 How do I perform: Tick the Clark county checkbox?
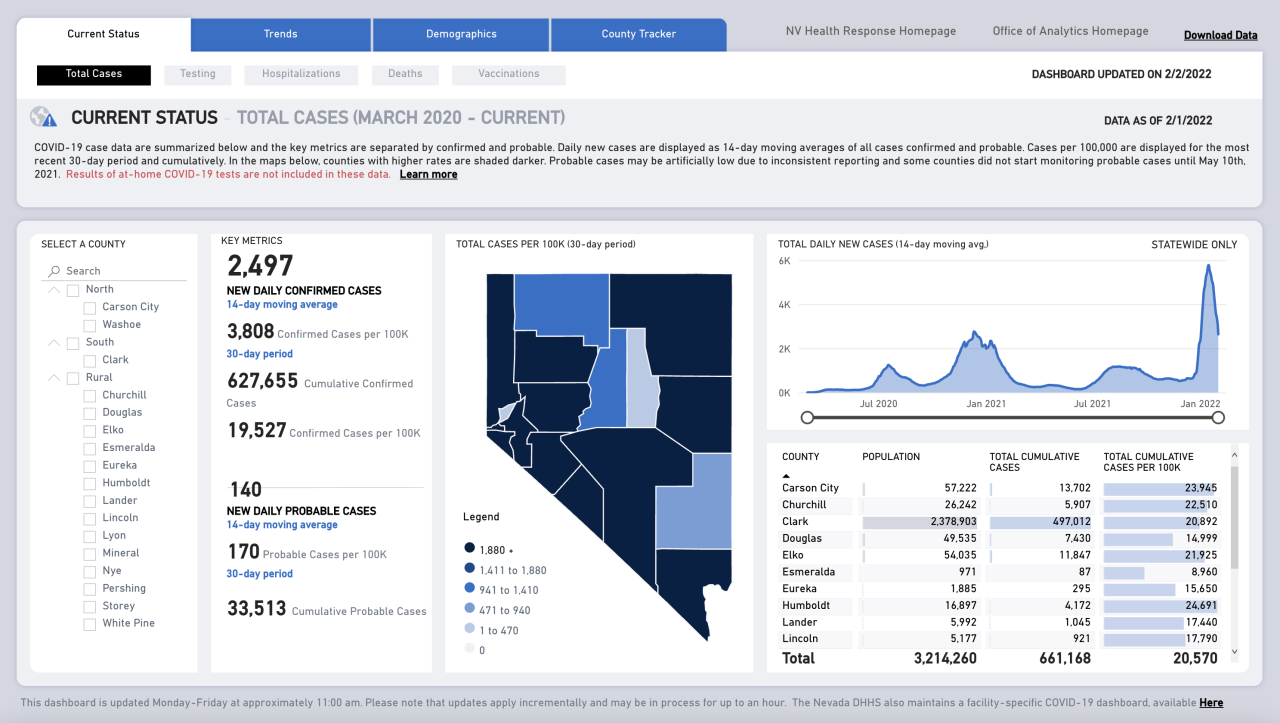[x=90, y=360]
